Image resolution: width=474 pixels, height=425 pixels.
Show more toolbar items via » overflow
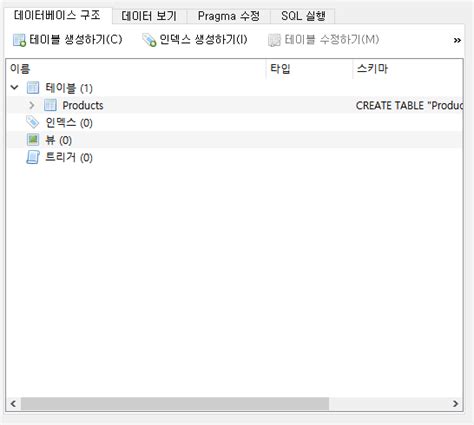[457, 40]
